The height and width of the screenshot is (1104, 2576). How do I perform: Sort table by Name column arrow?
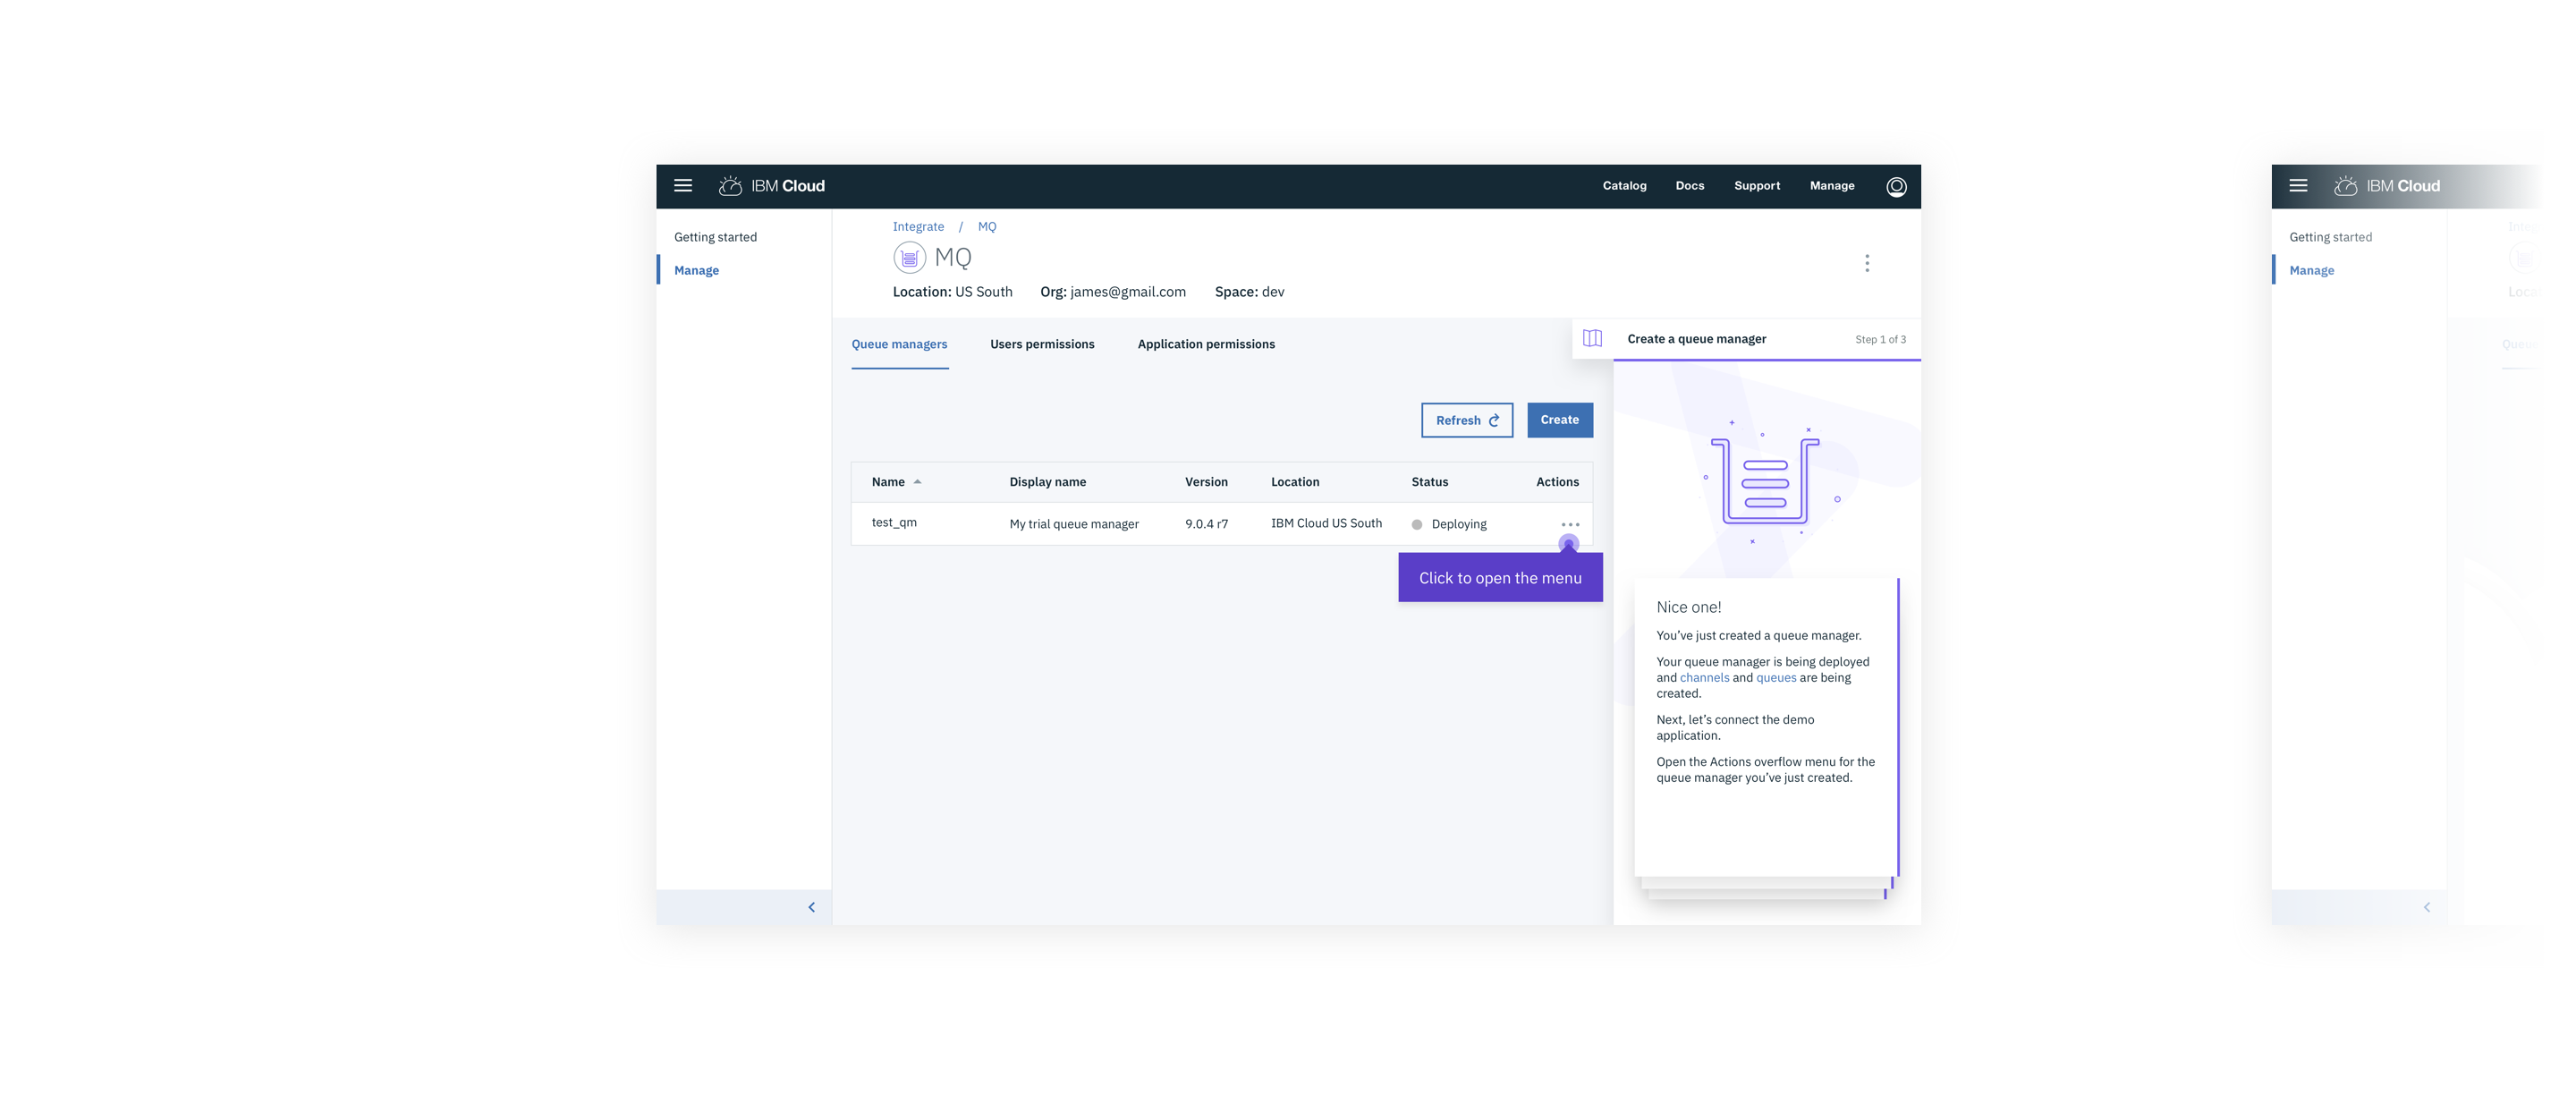917,482
